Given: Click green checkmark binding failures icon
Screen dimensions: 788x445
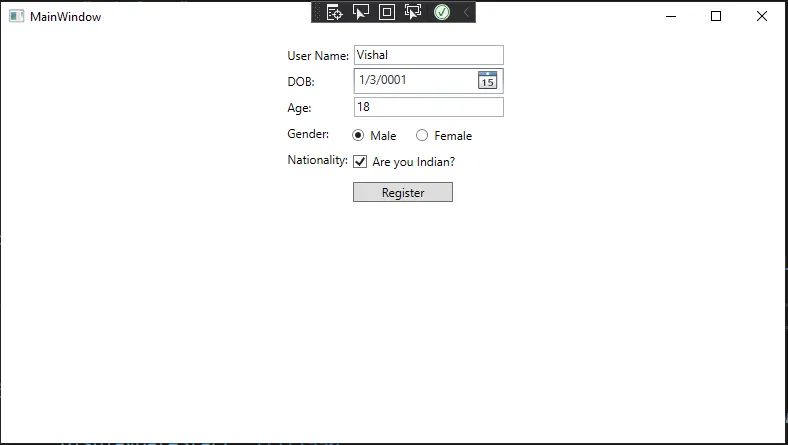Looking at the screenshot, I should (x=442, y=12).
